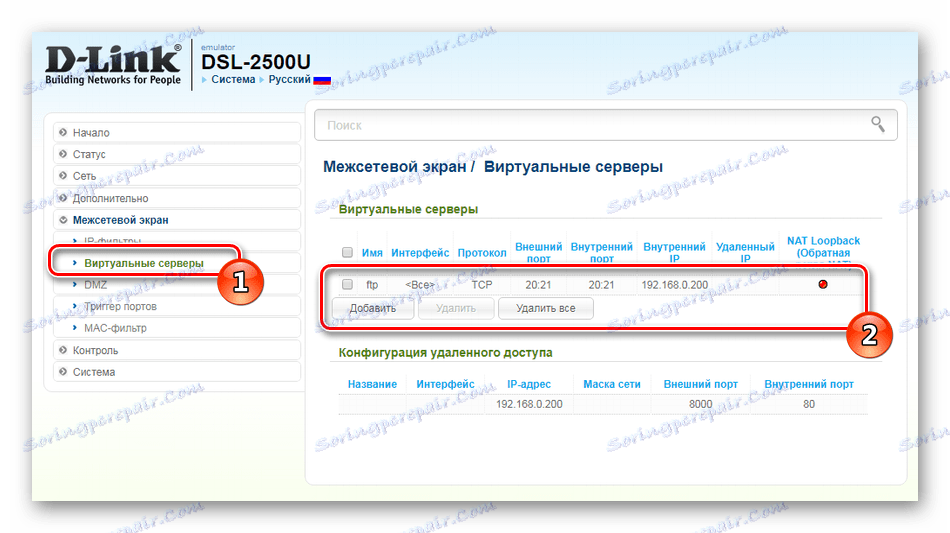Click the 192.168.0.200 remote access IP cell
950x533 pixels.
[x=529, y=404]
